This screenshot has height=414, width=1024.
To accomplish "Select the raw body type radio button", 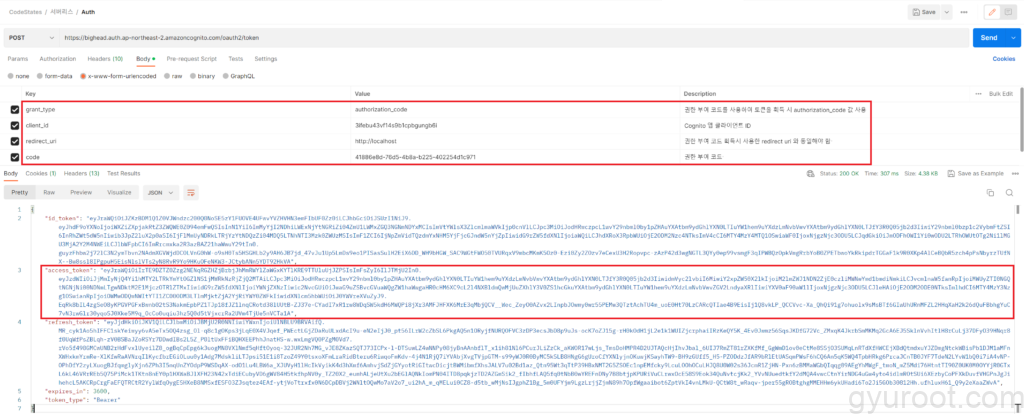I will pos(168,75).
